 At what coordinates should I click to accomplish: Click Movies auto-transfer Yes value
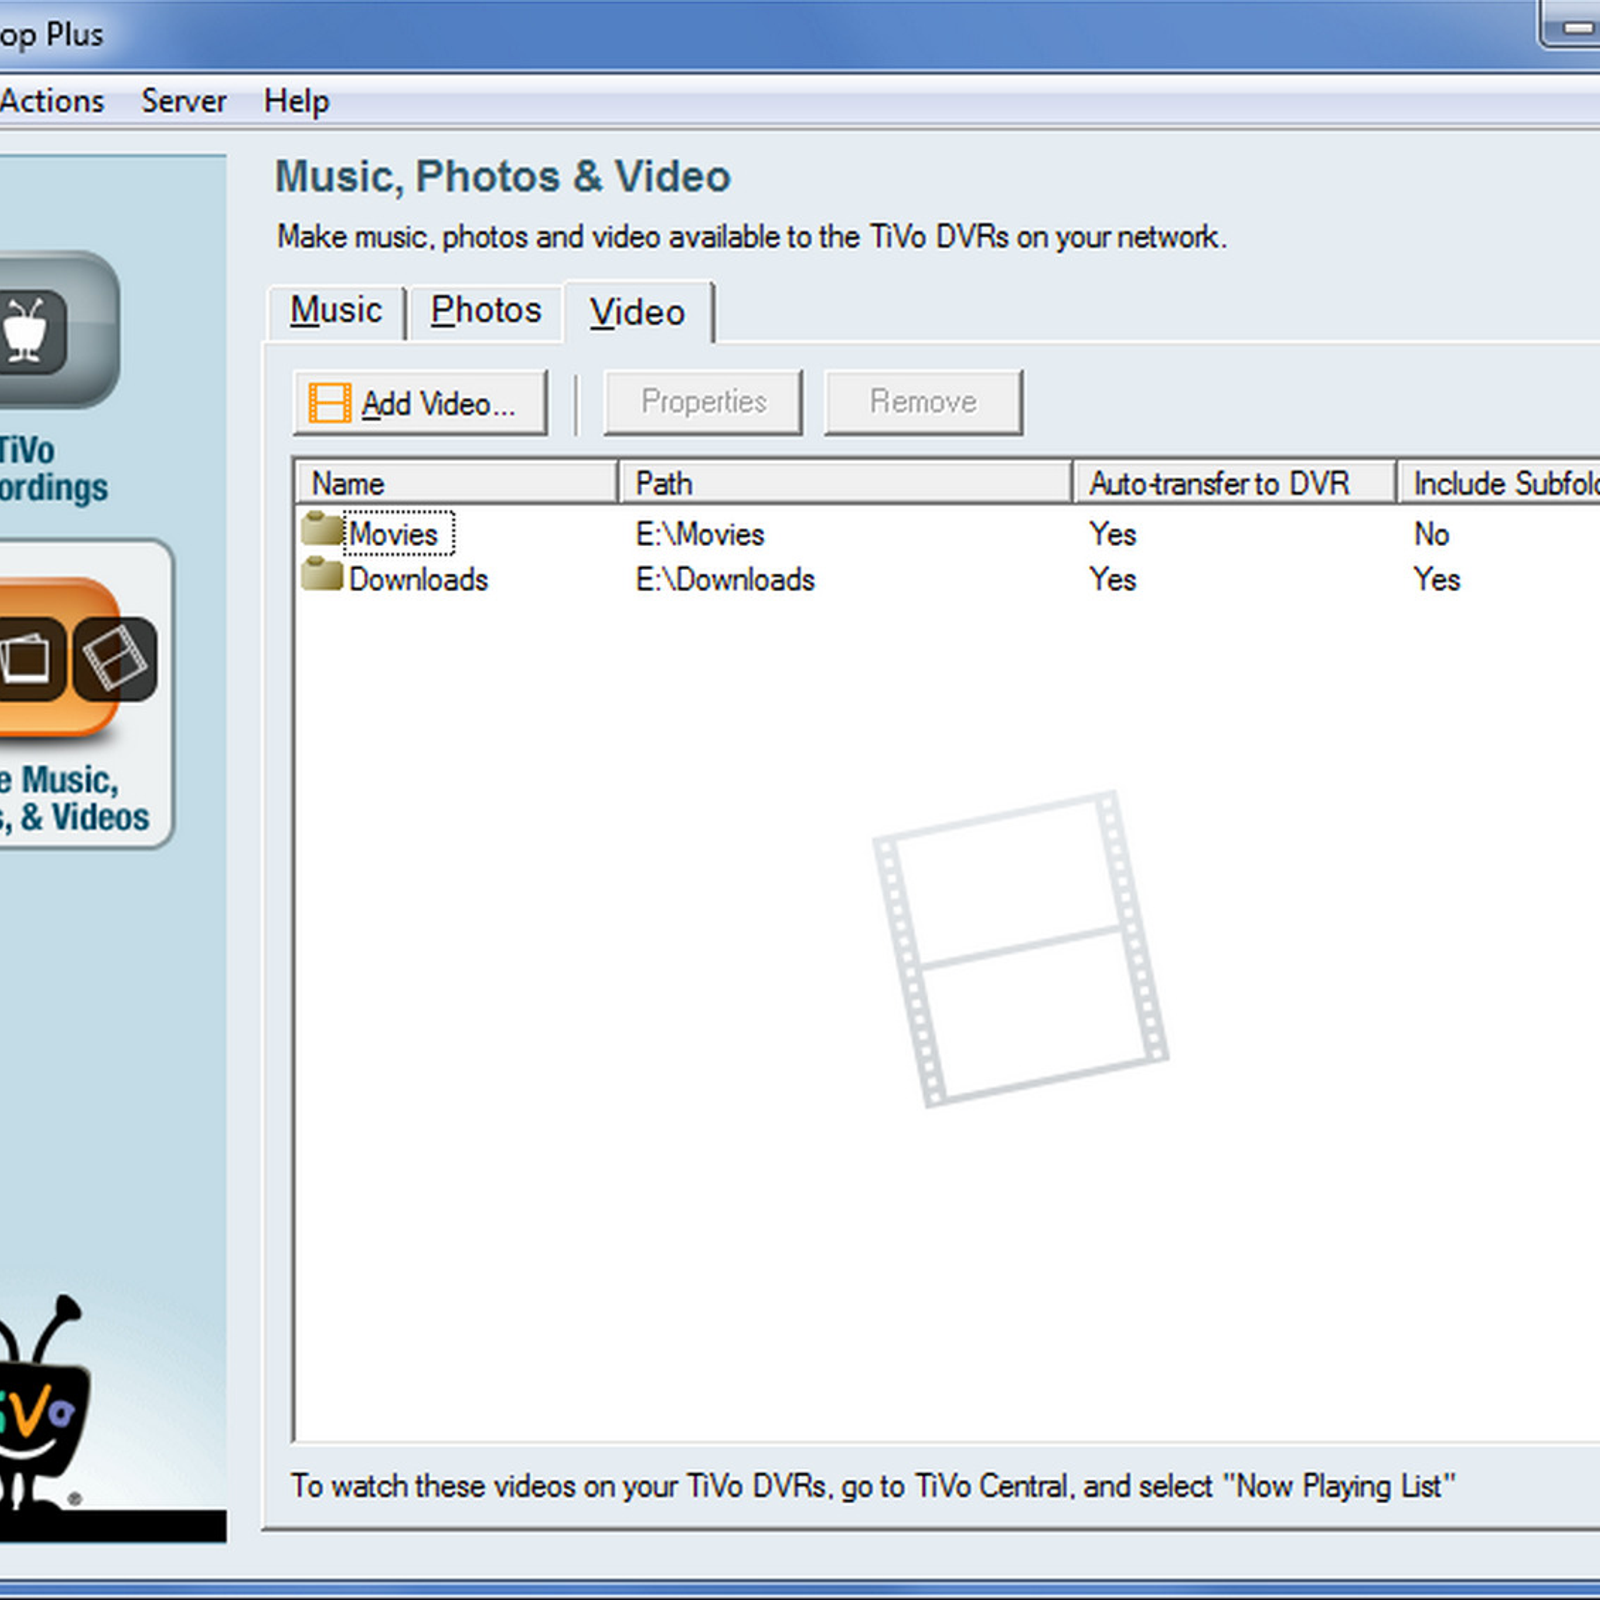pyautogui.click(x=1113, y=534)
